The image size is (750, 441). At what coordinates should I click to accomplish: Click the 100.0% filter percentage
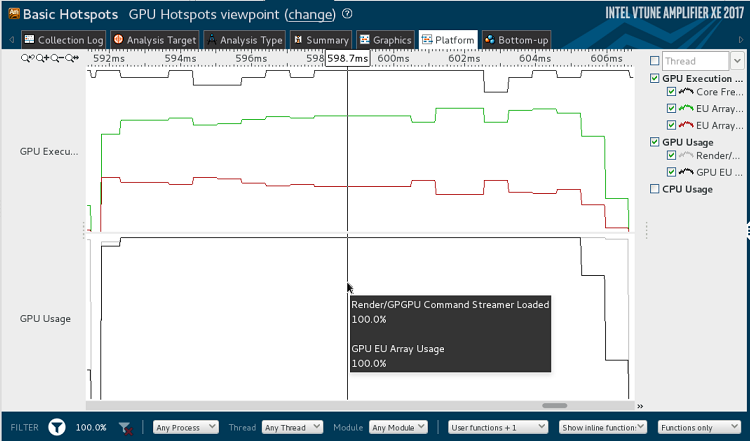[91, 427]
